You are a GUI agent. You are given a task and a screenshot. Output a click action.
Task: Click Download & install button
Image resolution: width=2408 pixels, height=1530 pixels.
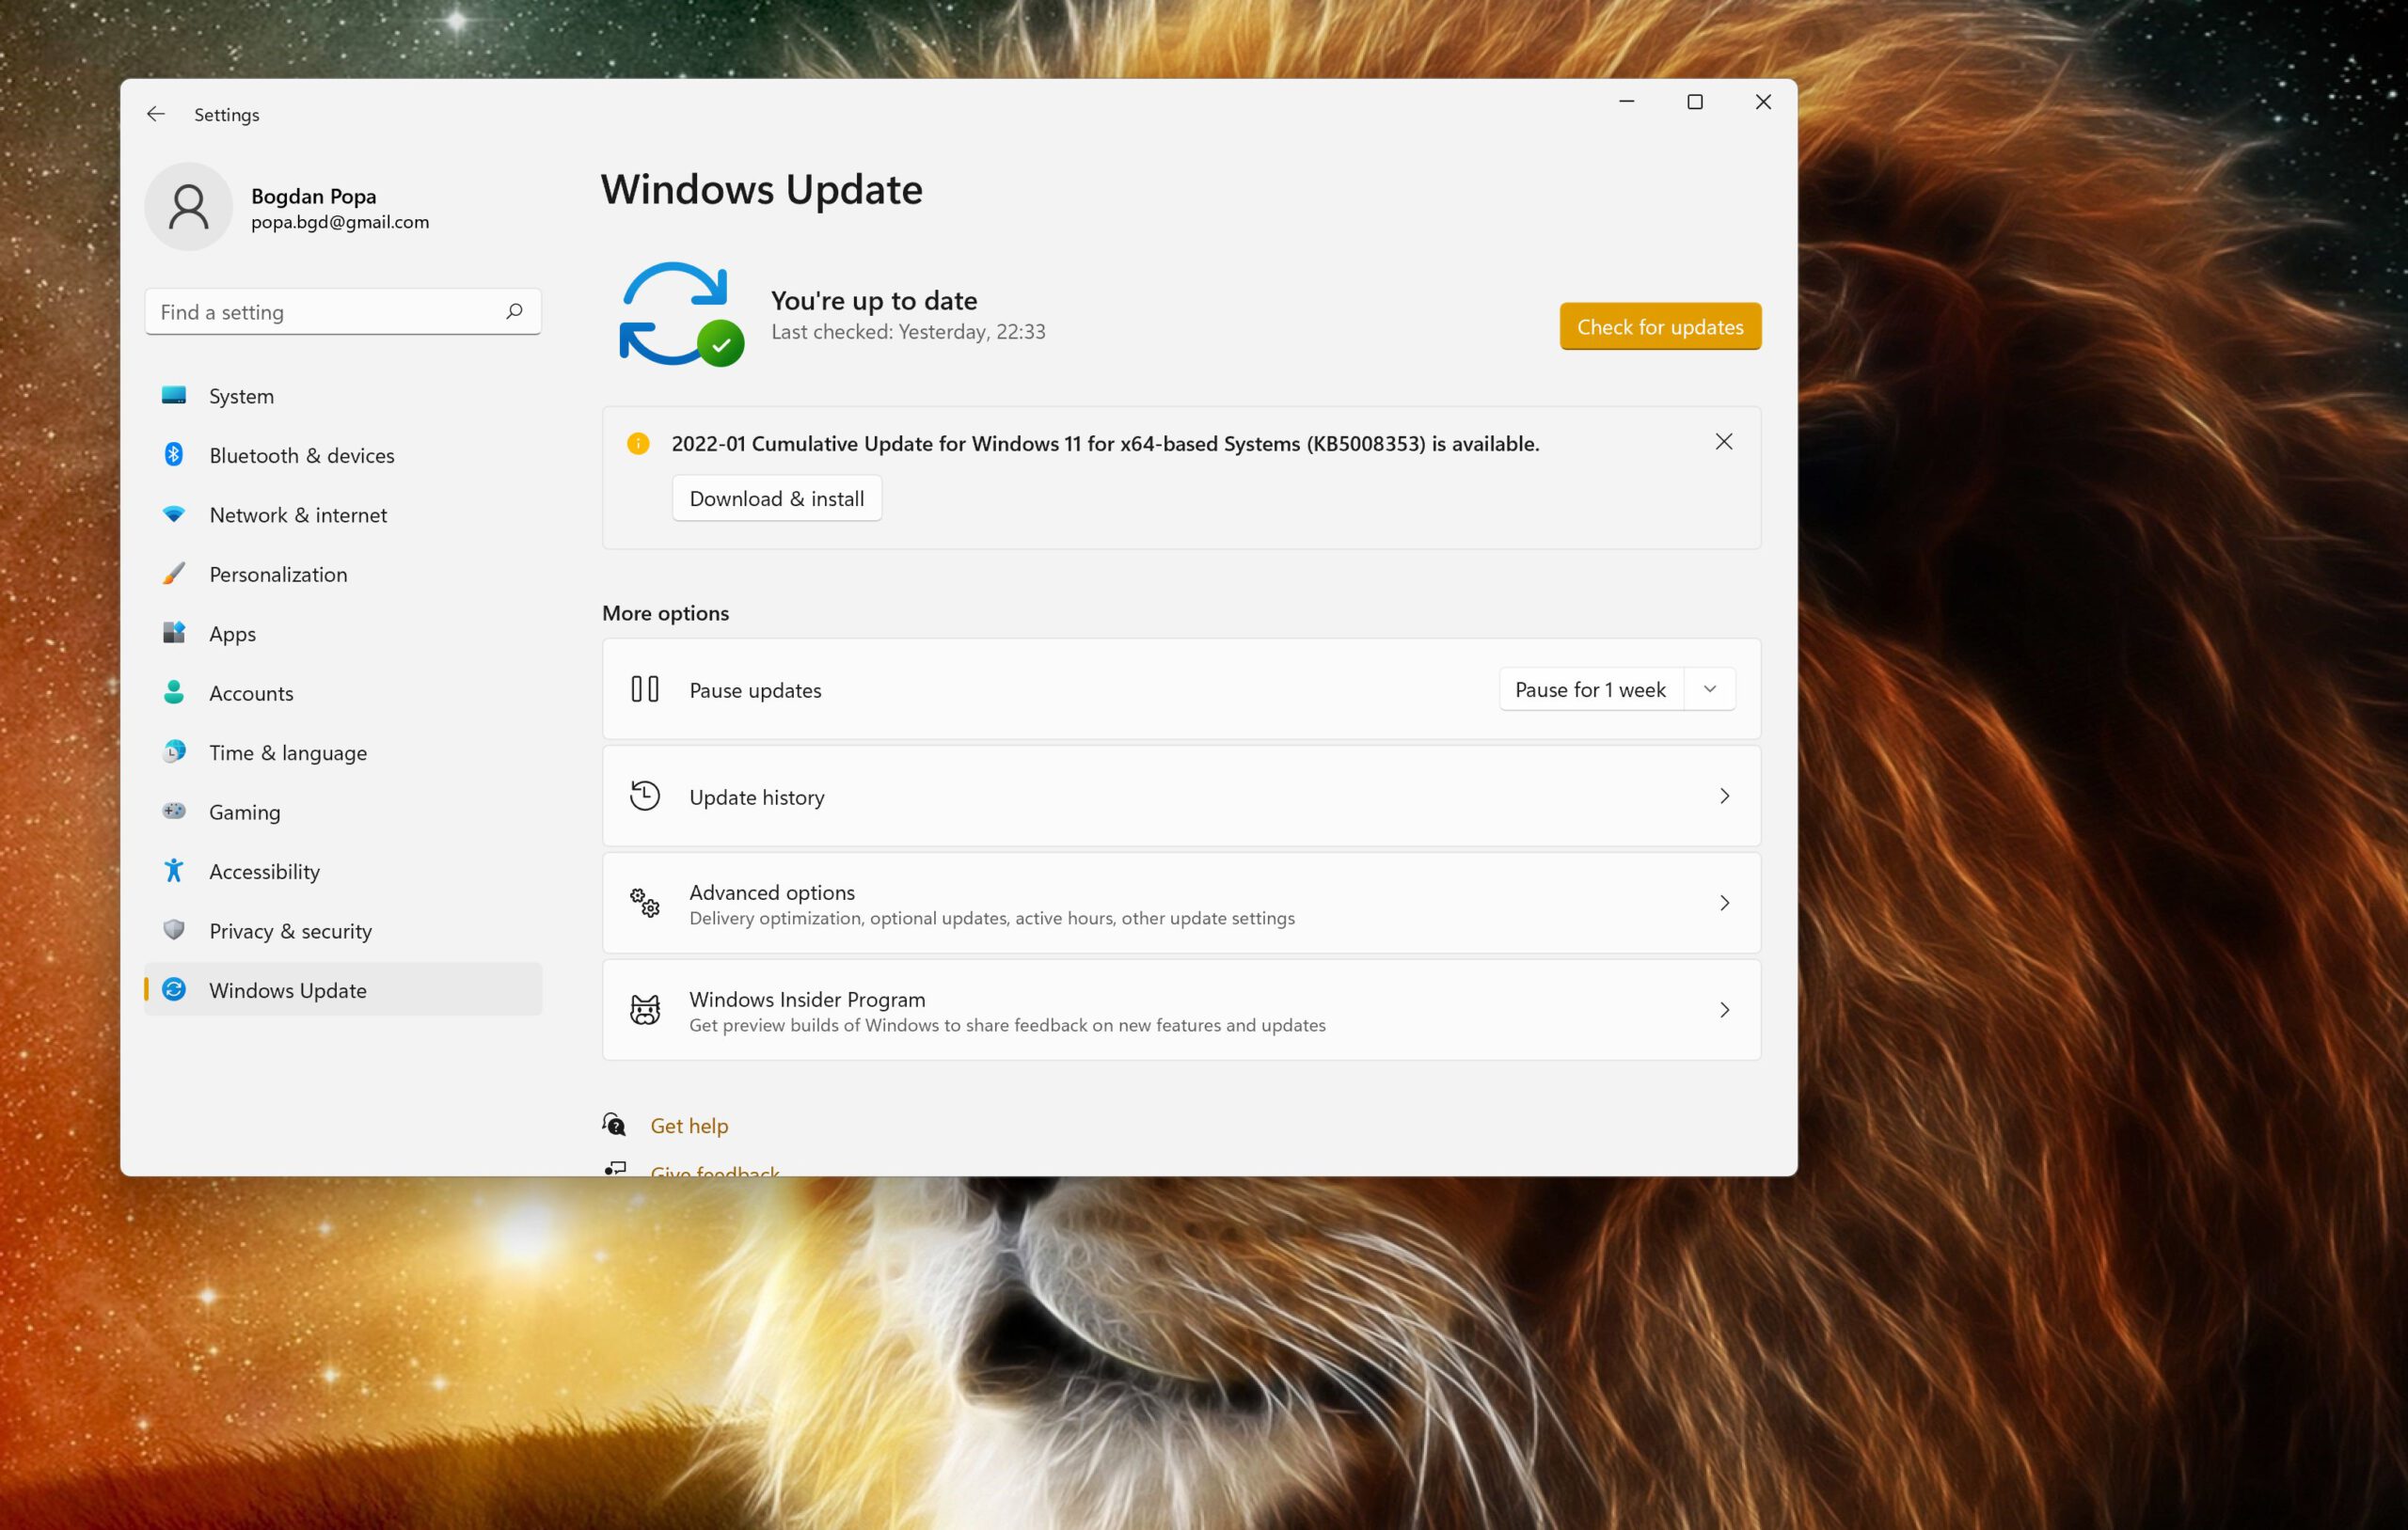(x=777, y=498)
